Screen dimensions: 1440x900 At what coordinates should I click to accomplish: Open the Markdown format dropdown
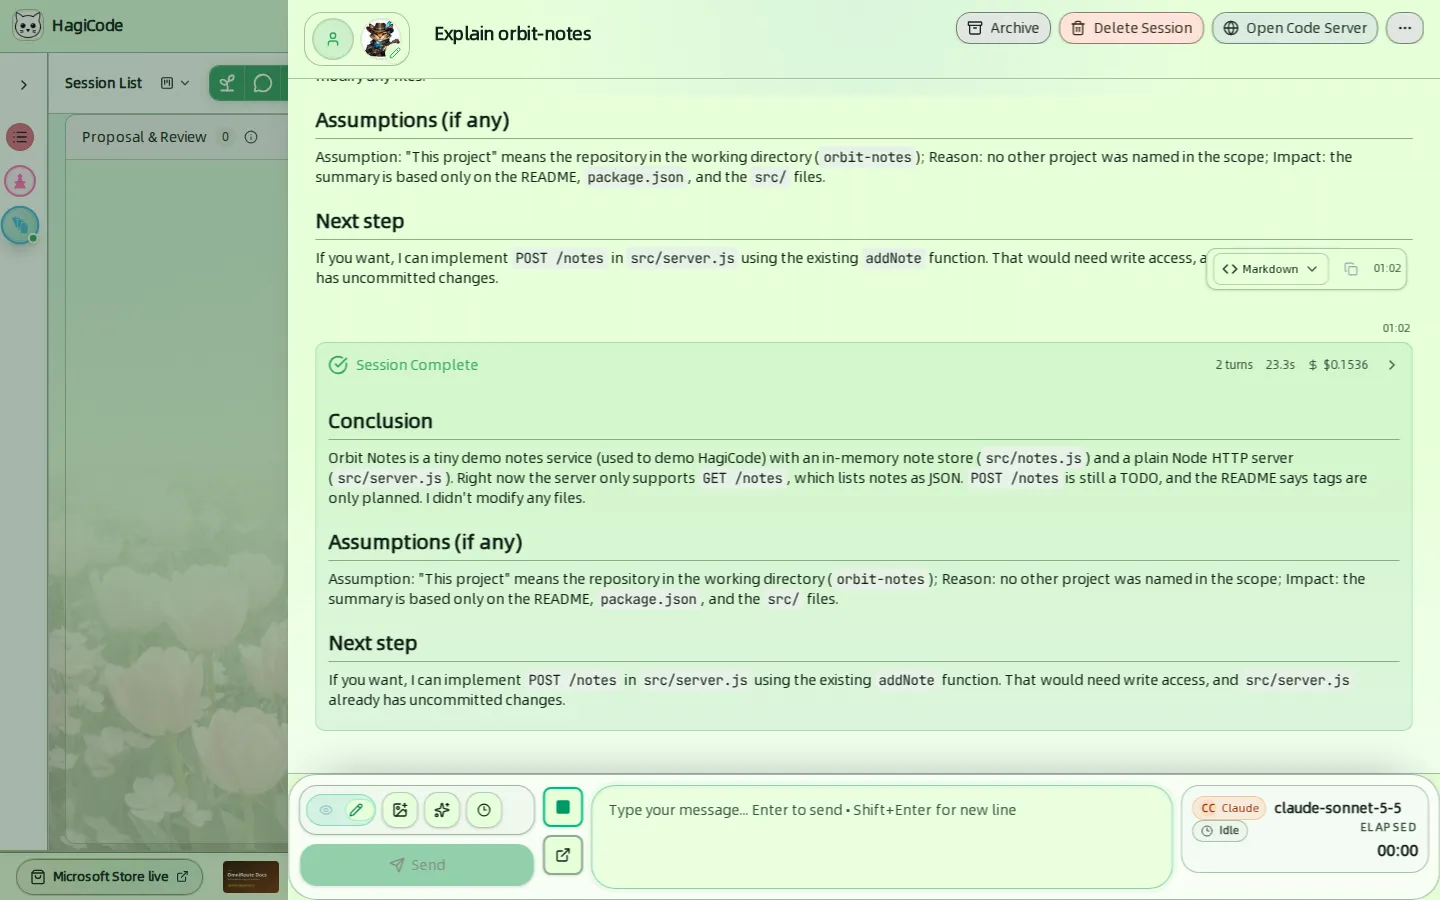click(x=1270, y=269)
